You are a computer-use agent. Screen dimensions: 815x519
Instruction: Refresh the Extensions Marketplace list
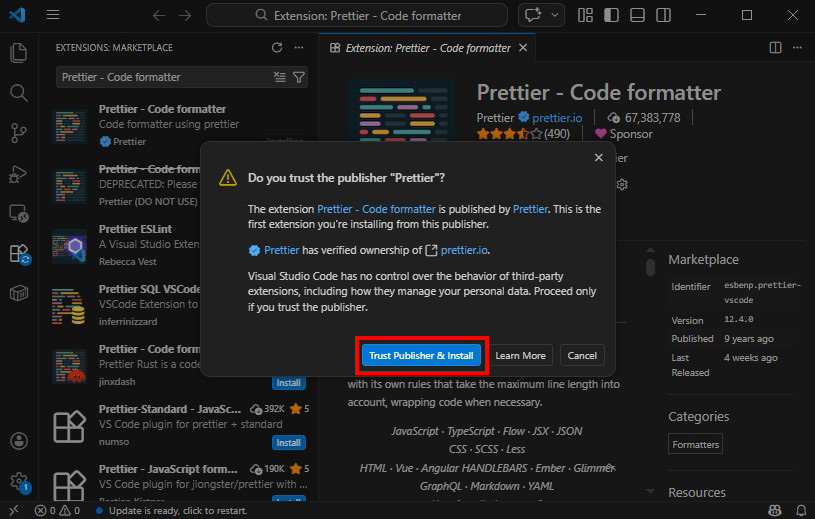coord(277,47)
